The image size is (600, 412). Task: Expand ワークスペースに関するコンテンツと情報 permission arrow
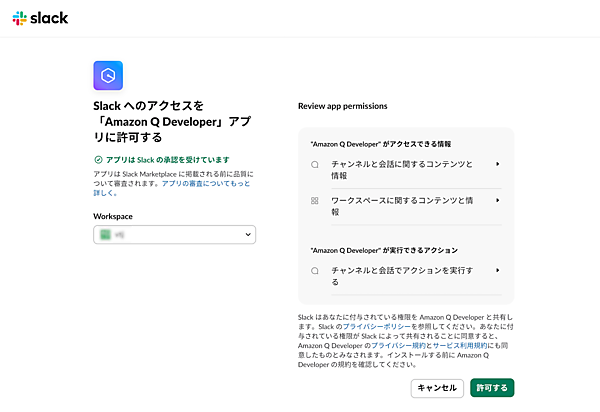tap(498, 200)
